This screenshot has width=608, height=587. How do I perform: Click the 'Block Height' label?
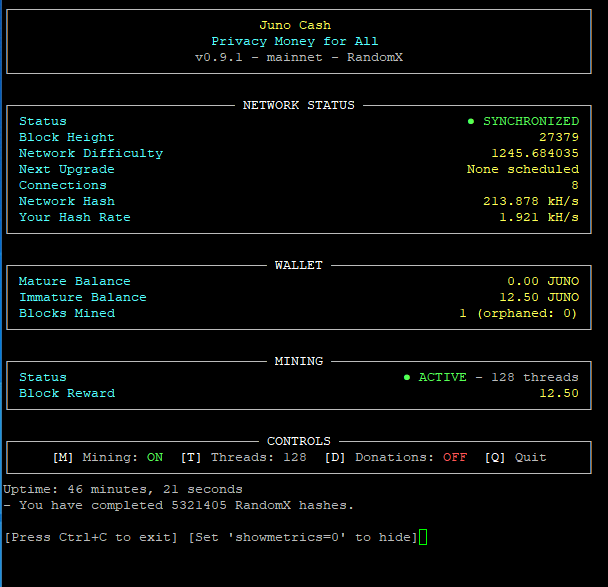pyautogui.click(x=67, y=137)
